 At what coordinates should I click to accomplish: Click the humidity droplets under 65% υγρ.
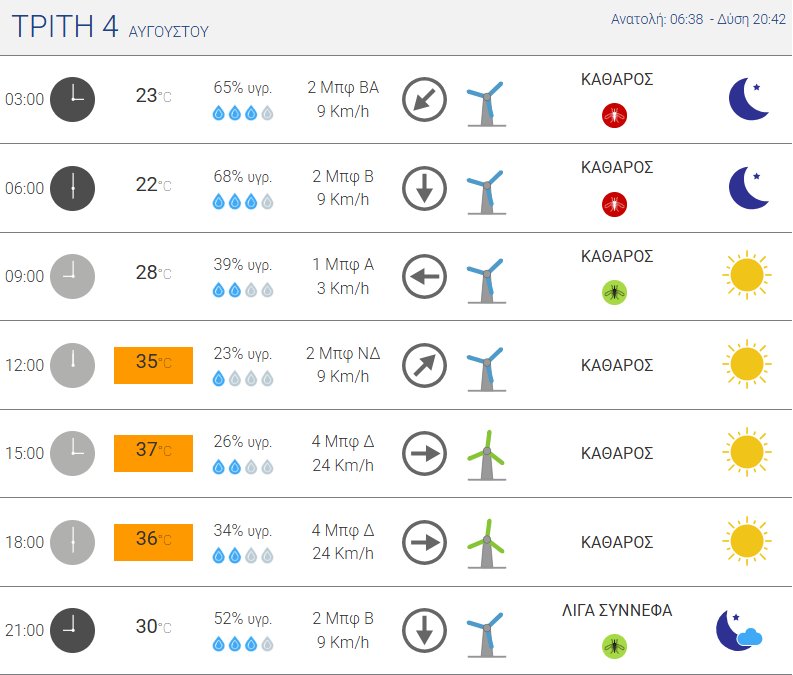point(243,113)
